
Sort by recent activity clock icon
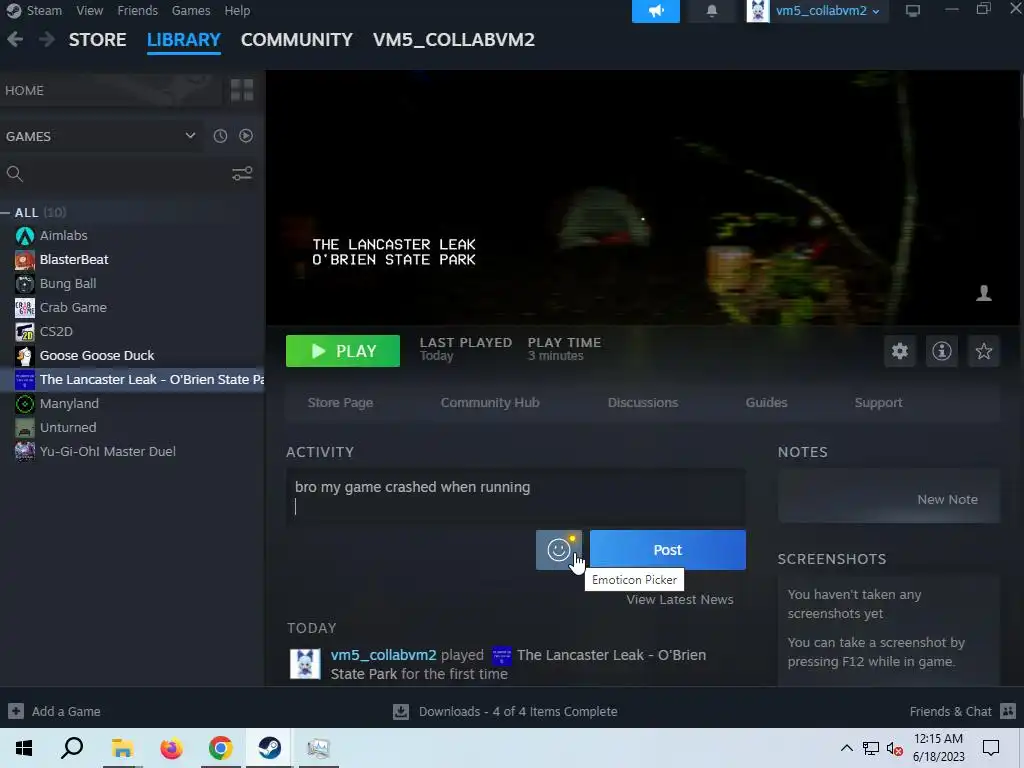pyautogui.click(x=220, y=136)
